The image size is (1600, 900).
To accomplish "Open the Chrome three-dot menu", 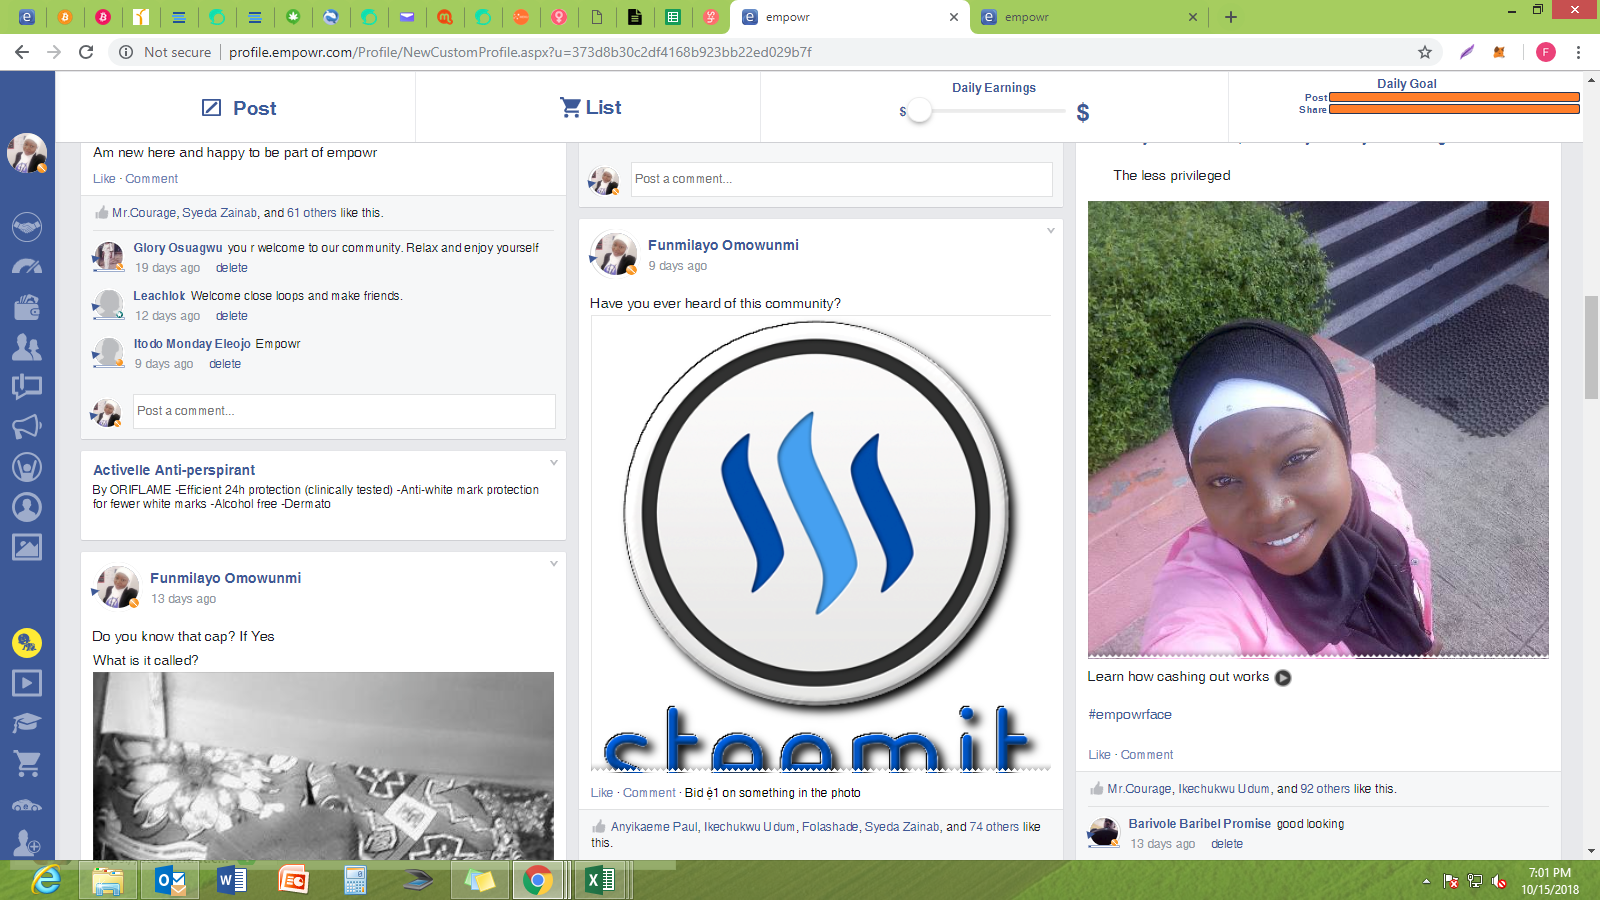I will point(1578,52).
